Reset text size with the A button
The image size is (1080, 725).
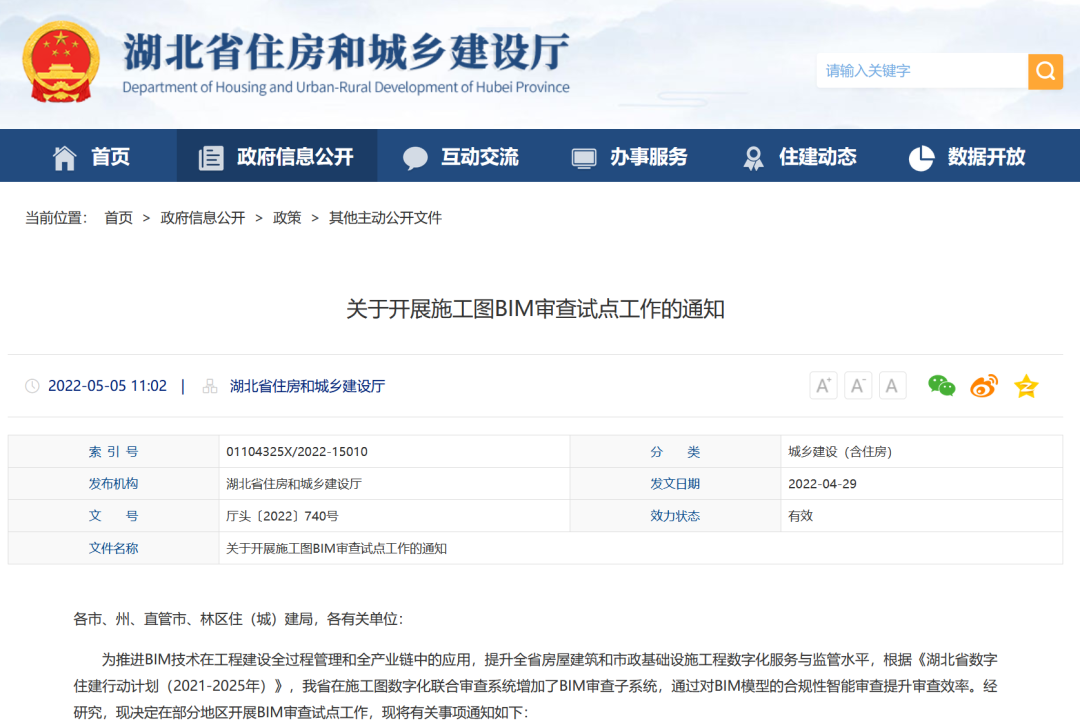pos(892,385)
